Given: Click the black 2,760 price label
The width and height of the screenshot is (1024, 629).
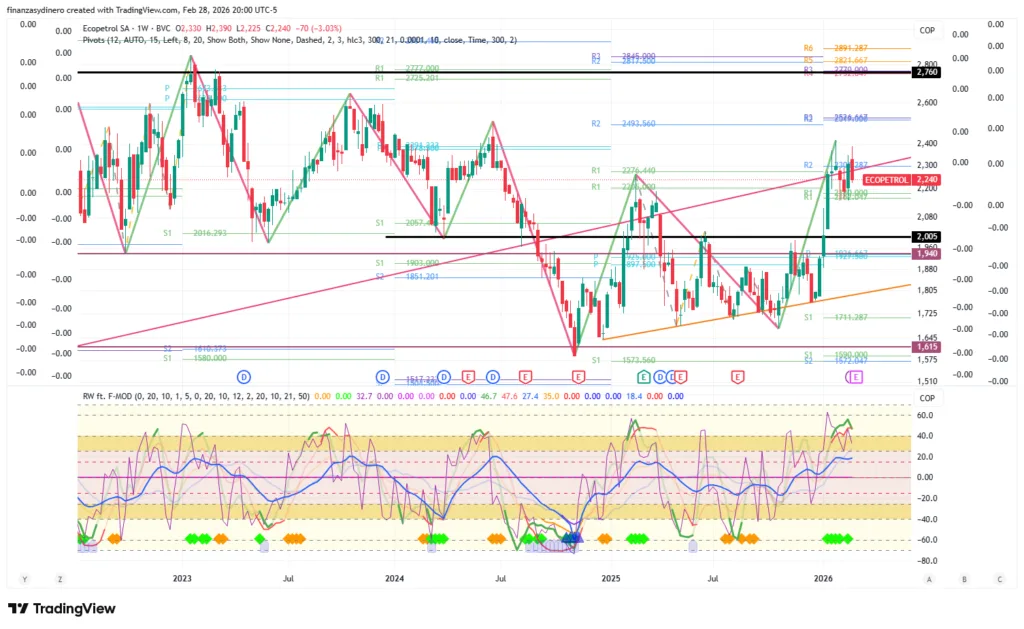Looking at the screenshot, I should (x=925, y=73).
